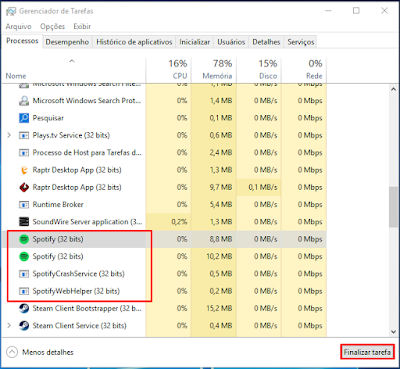Select the Runtime Broker process name
This screenshot has height=369, width=400.
click(x=58, y=205)
